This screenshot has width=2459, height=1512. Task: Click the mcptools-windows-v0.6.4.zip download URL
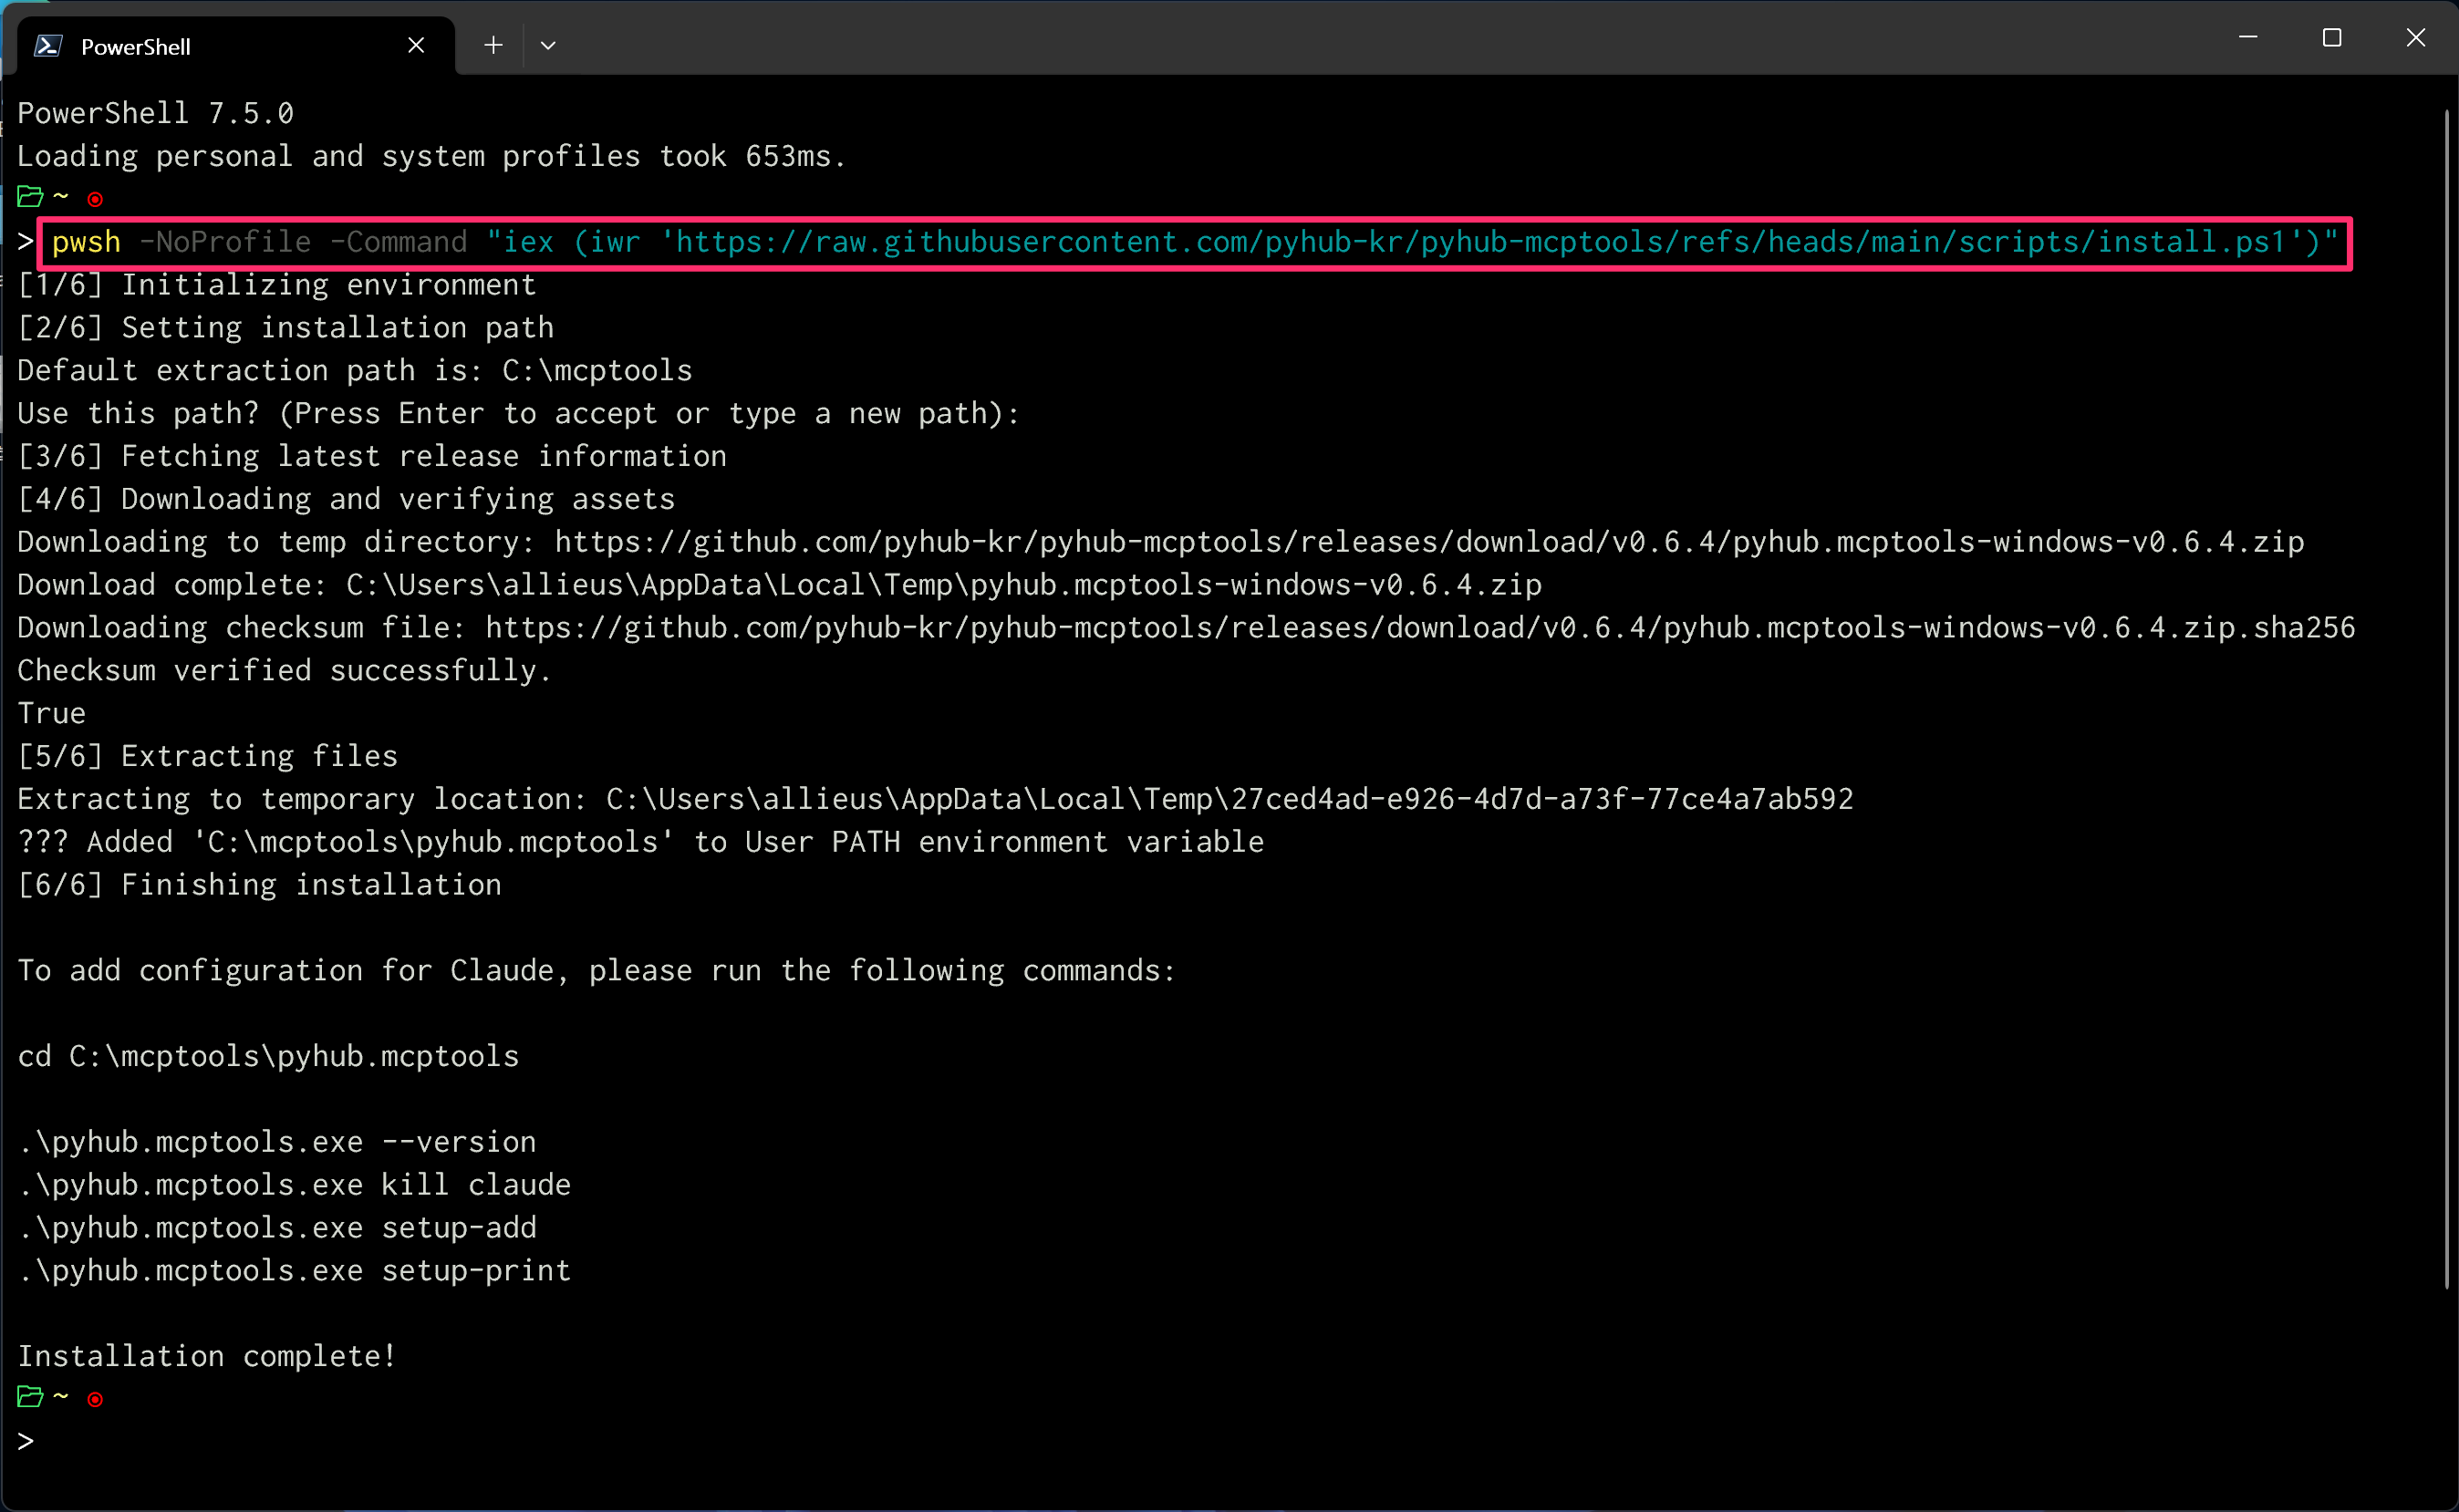tap(1428, 542)
